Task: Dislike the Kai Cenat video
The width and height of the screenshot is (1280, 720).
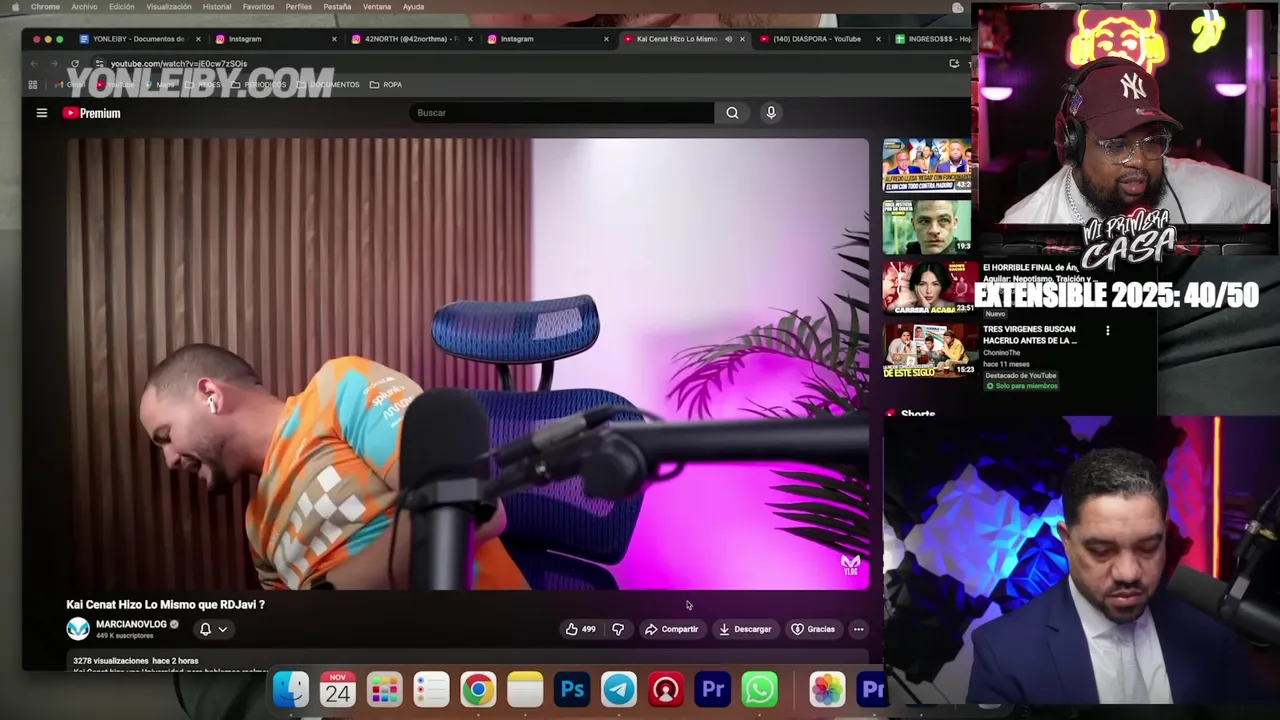Action: 618,629
